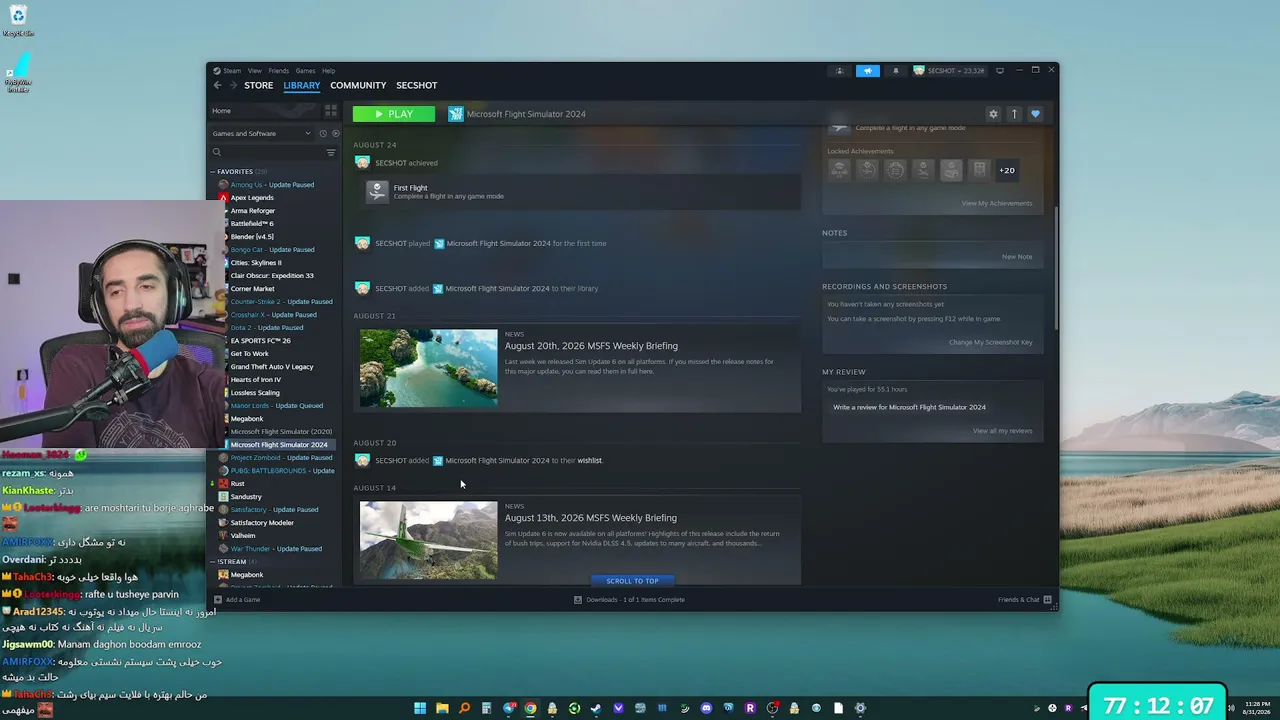Open the Help menu
Image resolution: width=1280 pixels, height=720 pixels.
[x=328, y=71]
